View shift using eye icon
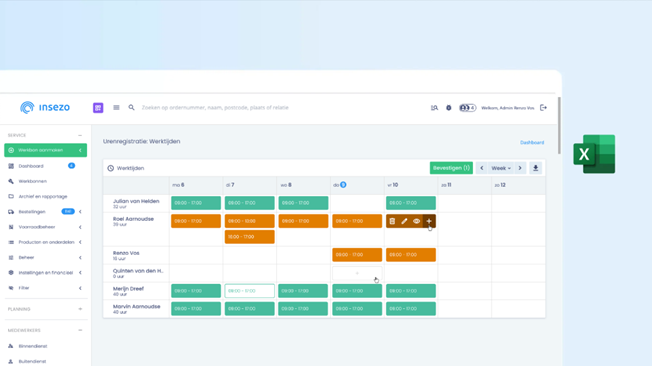 coord(416,221)
